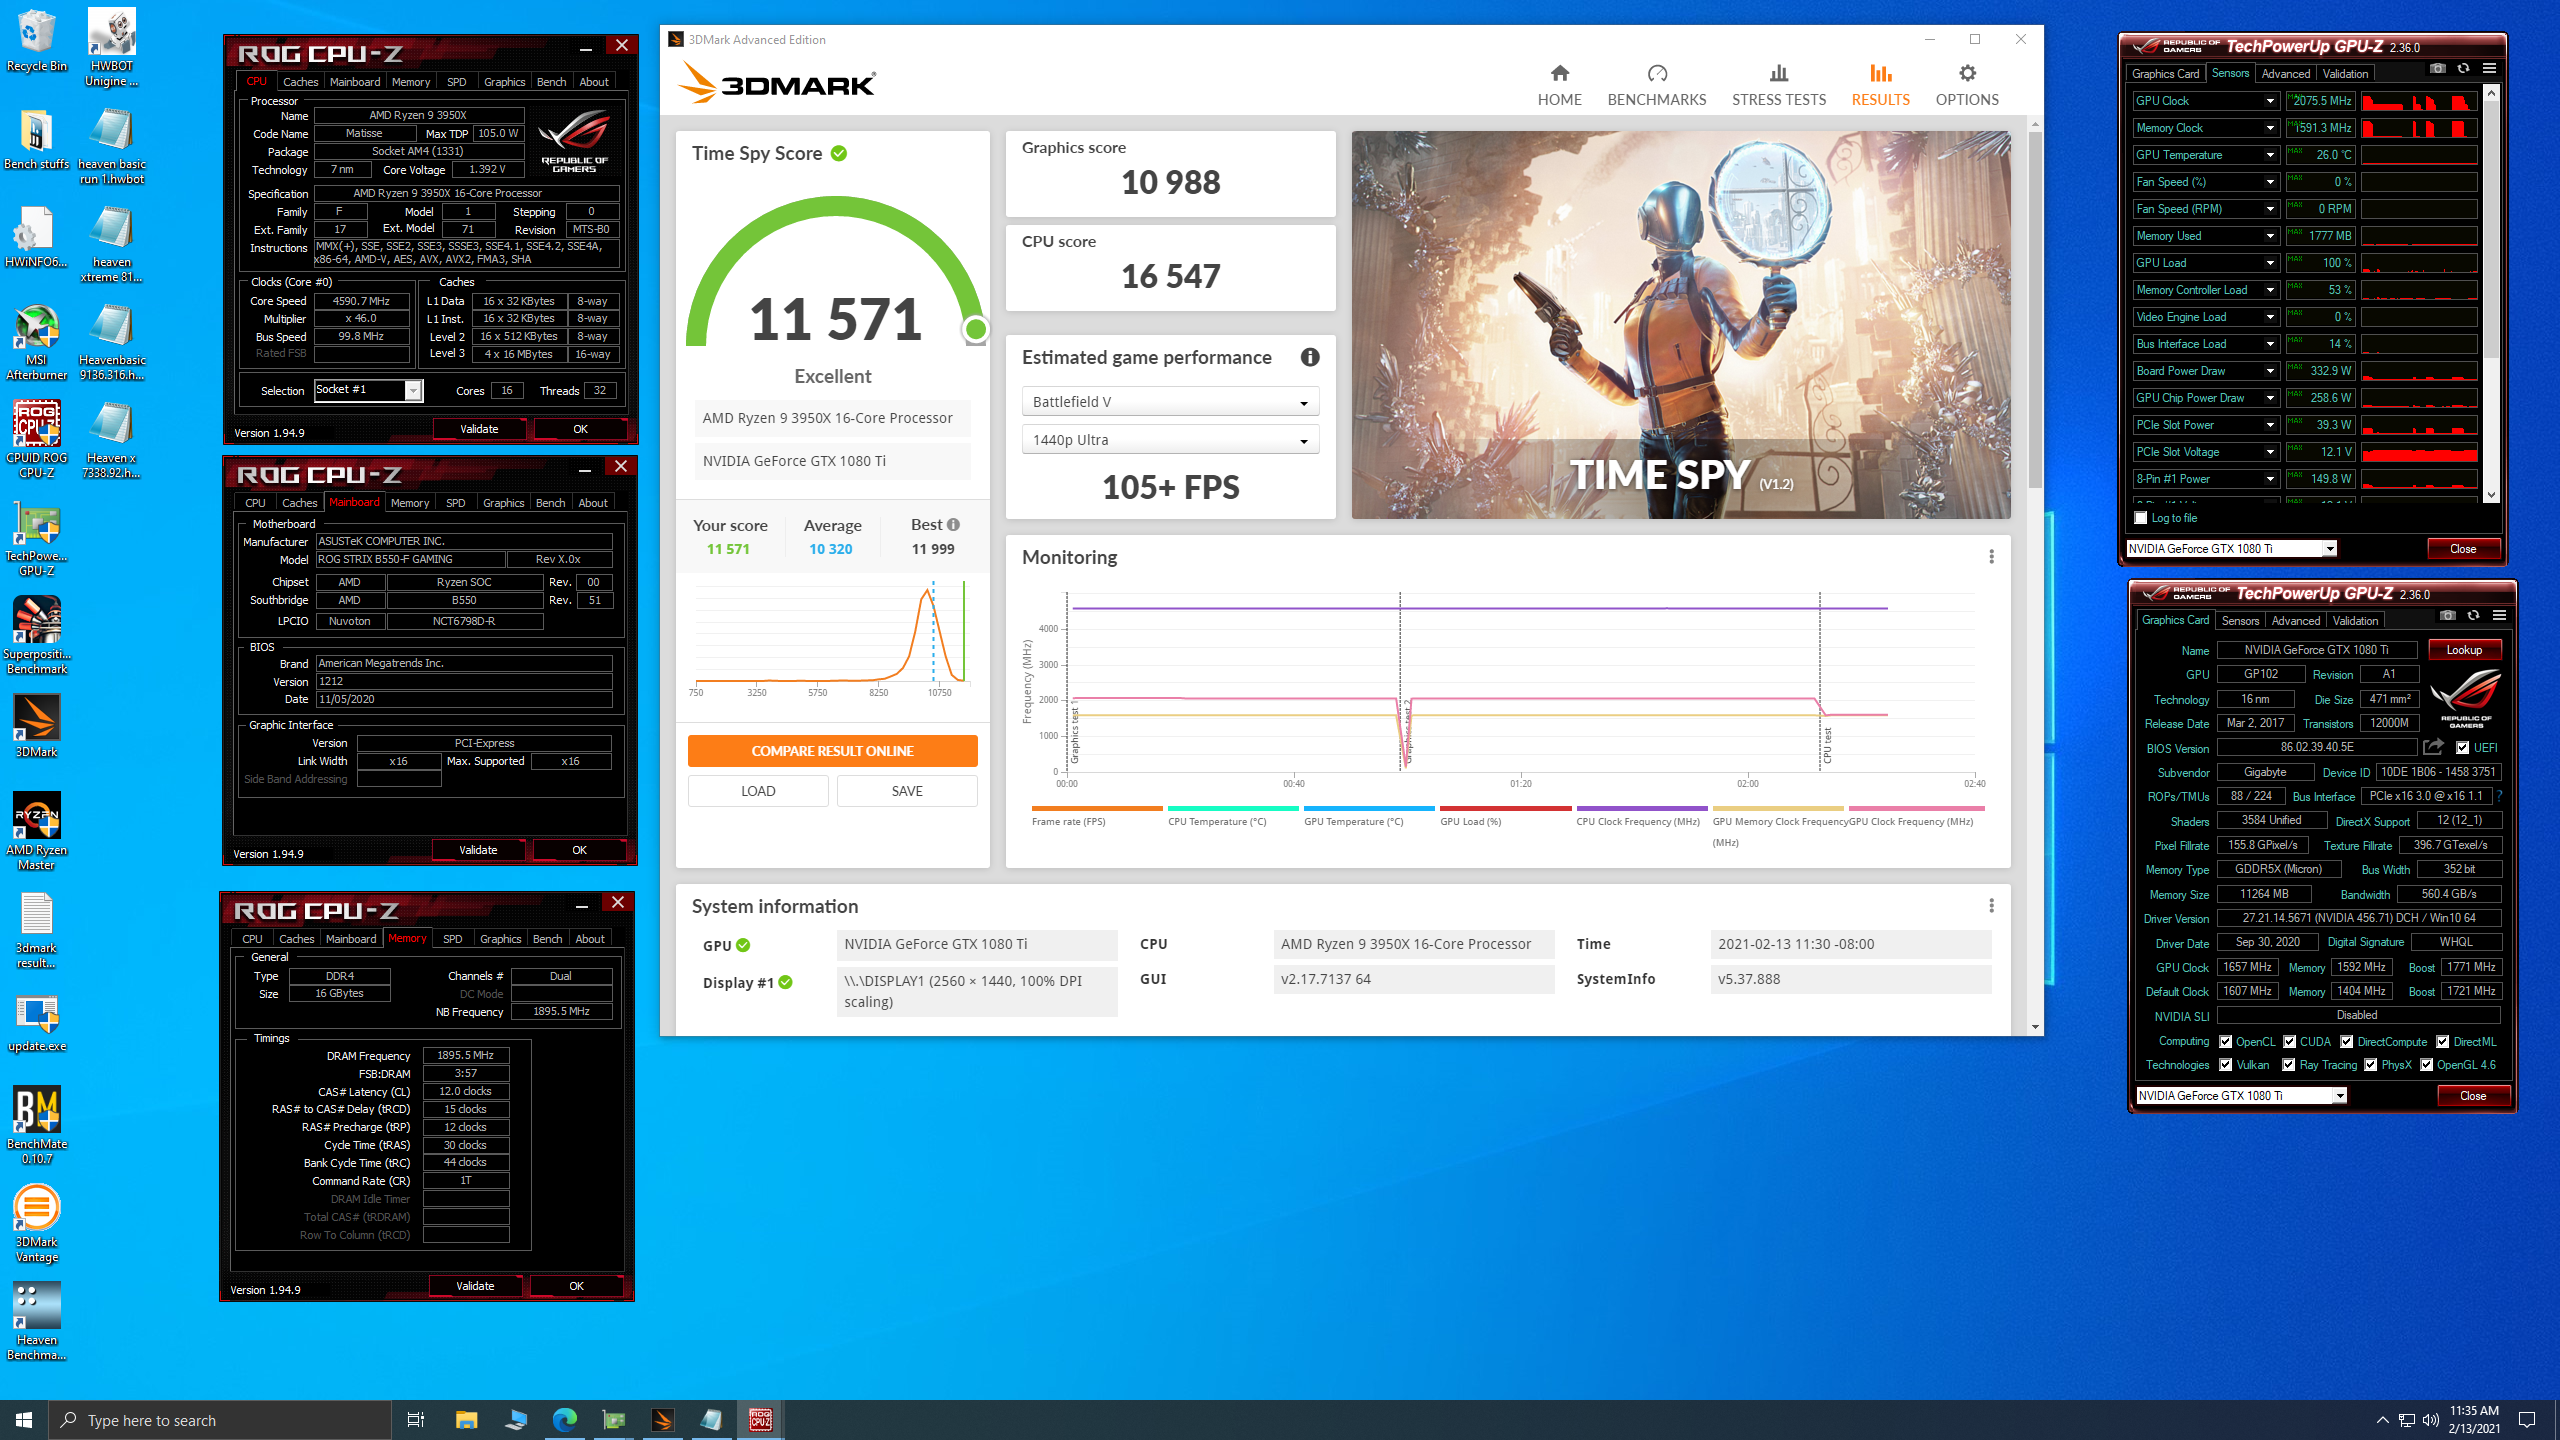Click camera icon in GPU-Z Graphics Card window
This screenshot has height=1440, width=2560.
[x=2447, y=616]
